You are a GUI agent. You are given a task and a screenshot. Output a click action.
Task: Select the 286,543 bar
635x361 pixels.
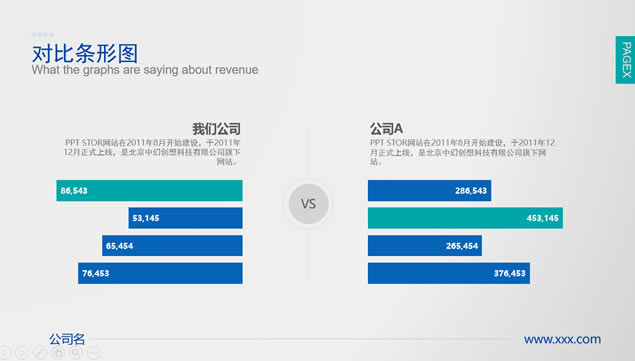pyautogui.click(x=429, y=190)
